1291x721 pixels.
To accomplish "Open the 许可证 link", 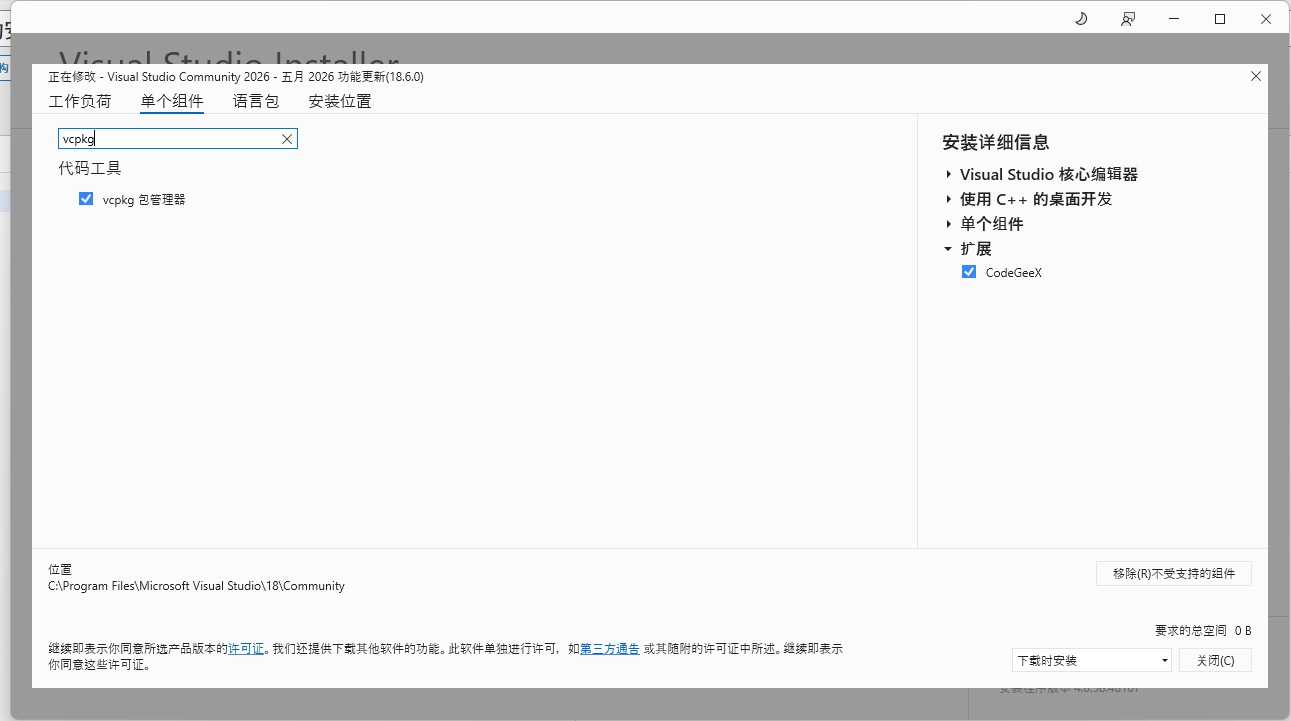I will [246, 649].
